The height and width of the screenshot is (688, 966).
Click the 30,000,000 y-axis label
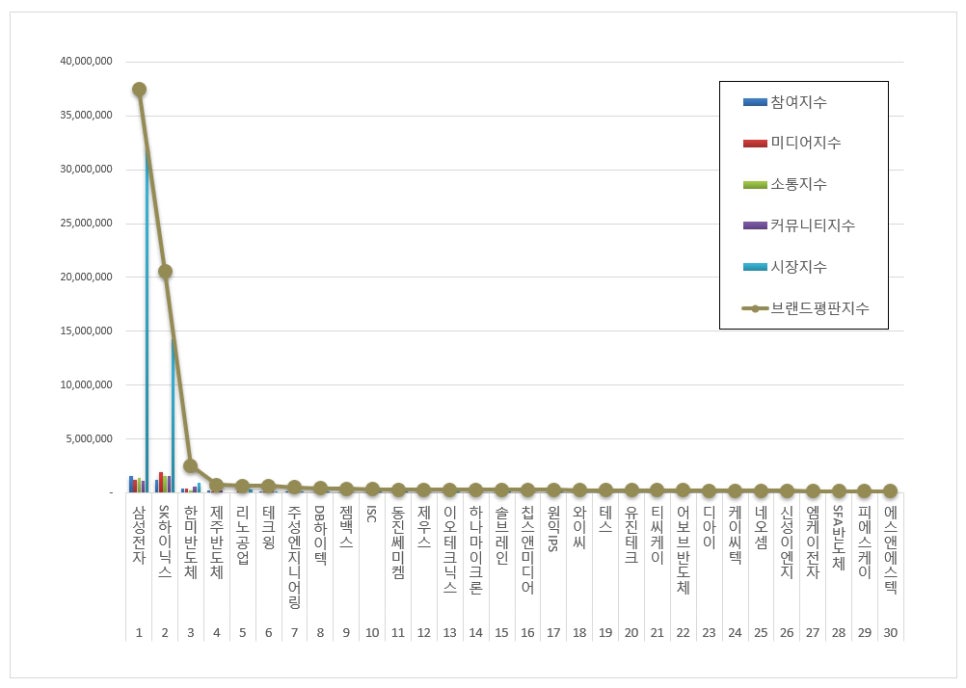pyautogui.click(x=86, y=169)
